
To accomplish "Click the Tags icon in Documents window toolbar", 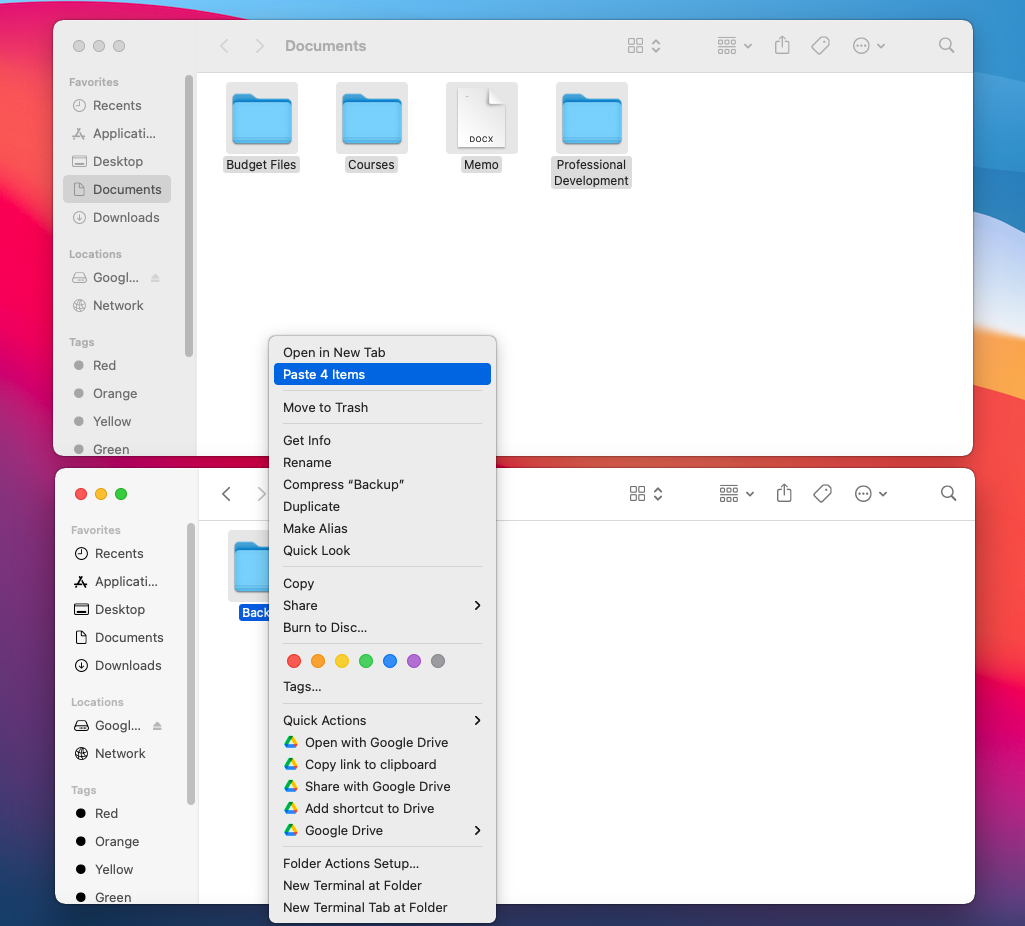I will tap(821, 46).
